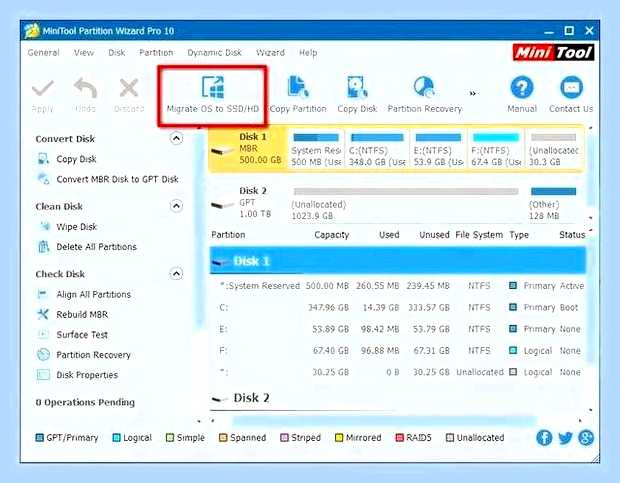Open the Copy Disk toolbar tool
620x483 pixels.
[x=357, y=94]
